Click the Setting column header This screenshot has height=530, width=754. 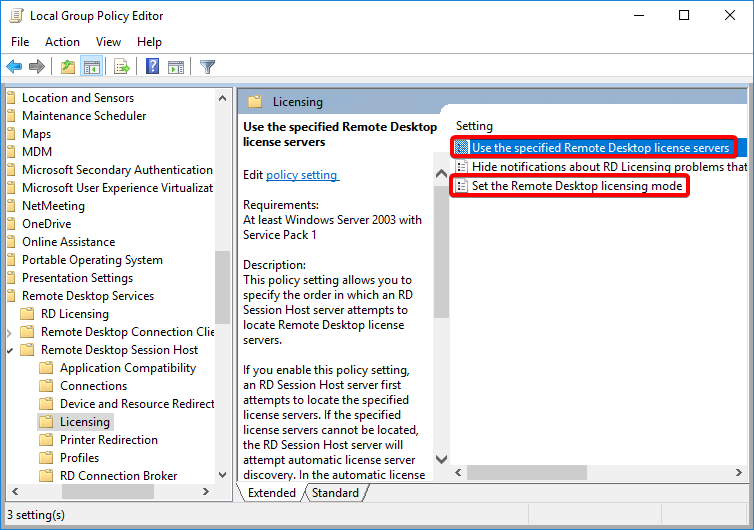[x=475, y=126]
